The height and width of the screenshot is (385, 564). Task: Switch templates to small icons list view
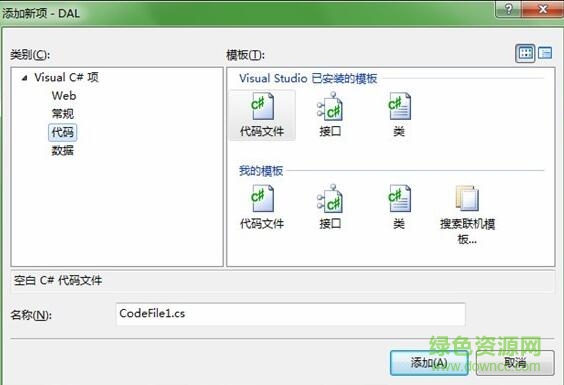tap(545, 54)
